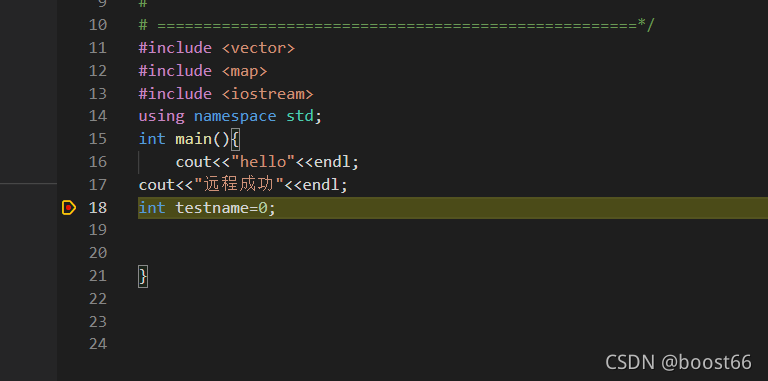Click the std identifier on line 14
Screen dimensions: 768x381
[300, 117]
